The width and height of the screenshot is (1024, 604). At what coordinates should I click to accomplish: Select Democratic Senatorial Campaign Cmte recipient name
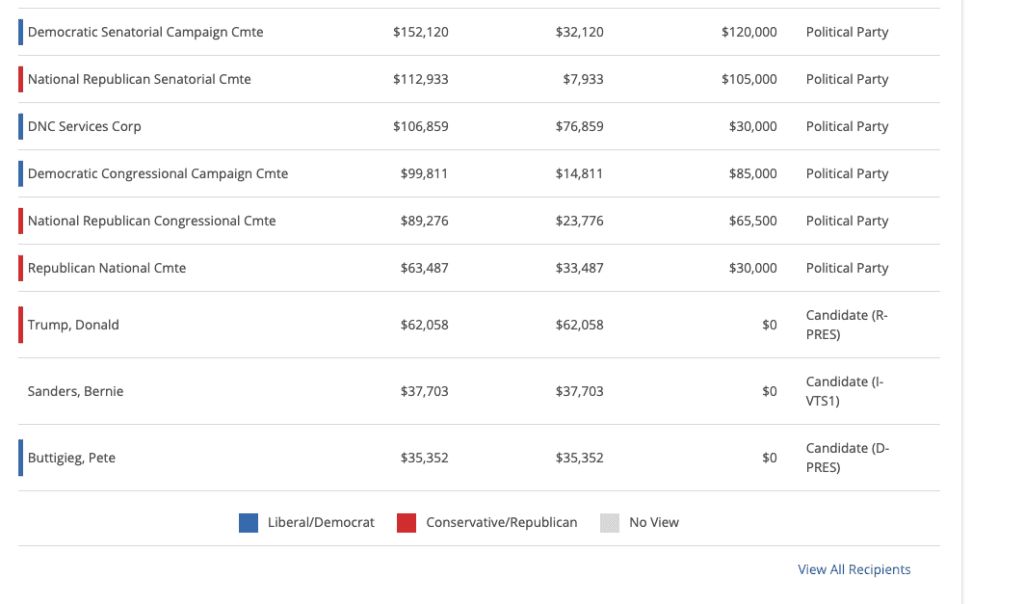(145, 32)
